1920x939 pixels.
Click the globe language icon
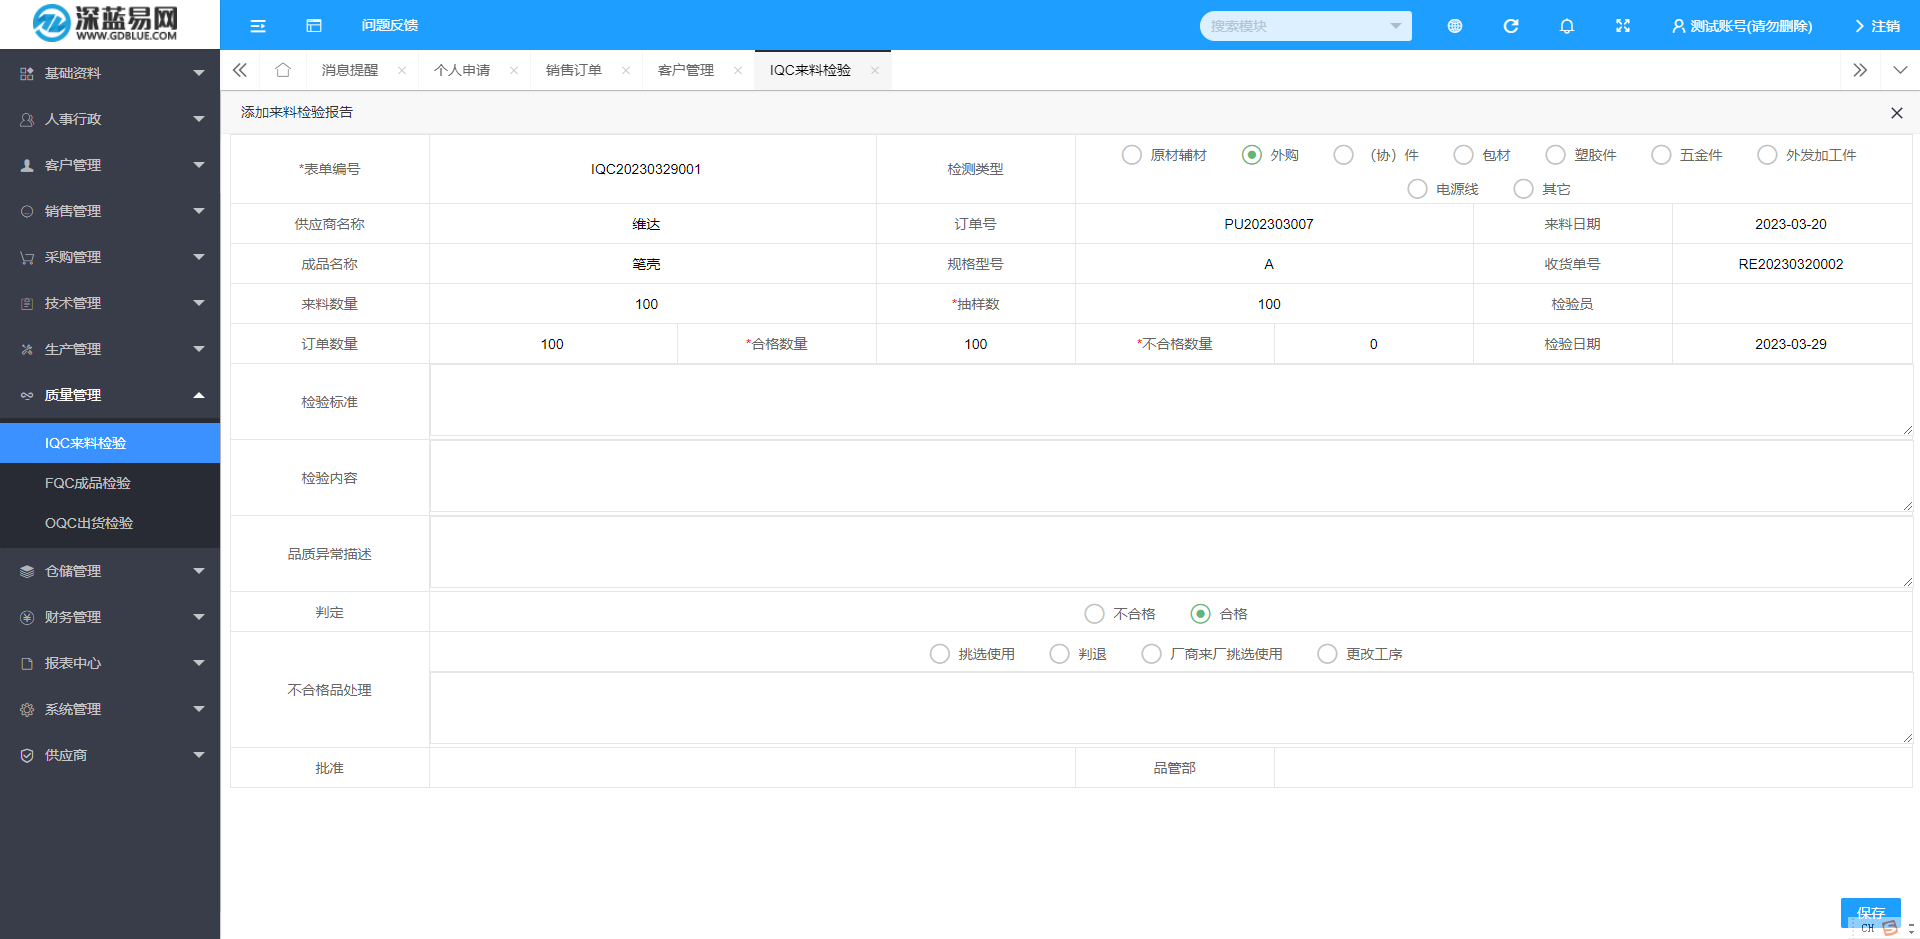(1455, 26)
